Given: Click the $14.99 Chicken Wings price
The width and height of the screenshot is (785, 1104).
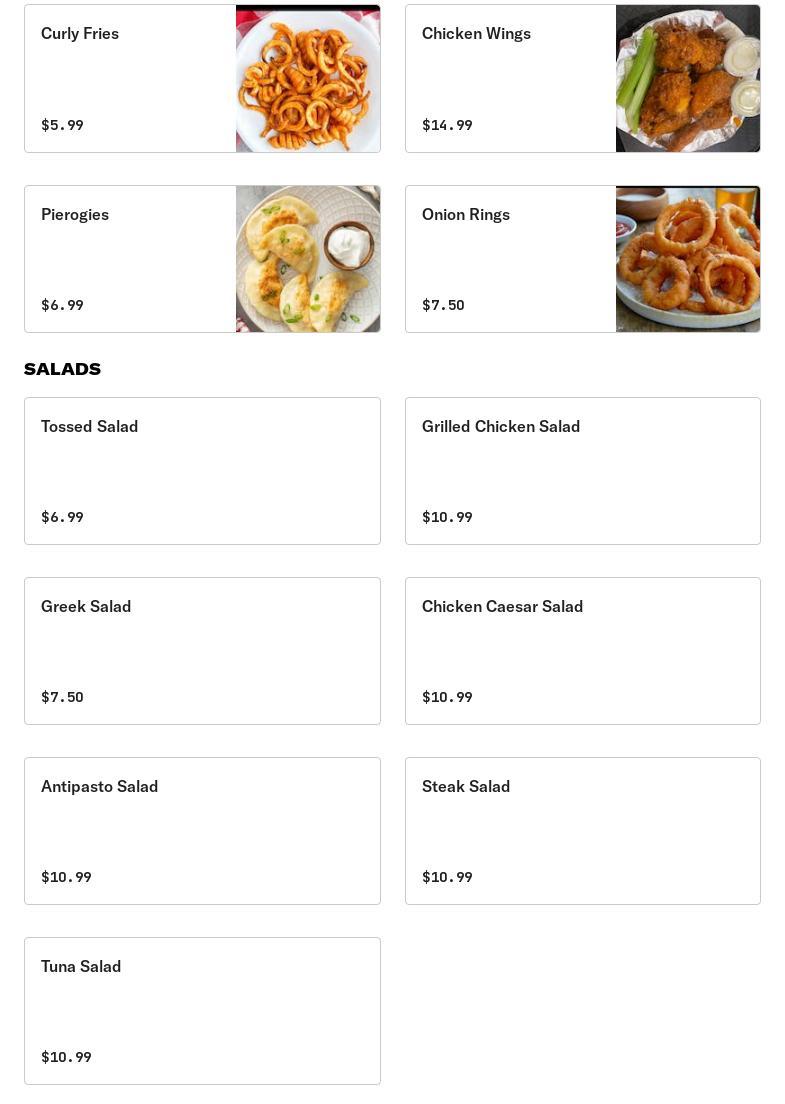Looking at the screenshot, I should pos(447,125).
